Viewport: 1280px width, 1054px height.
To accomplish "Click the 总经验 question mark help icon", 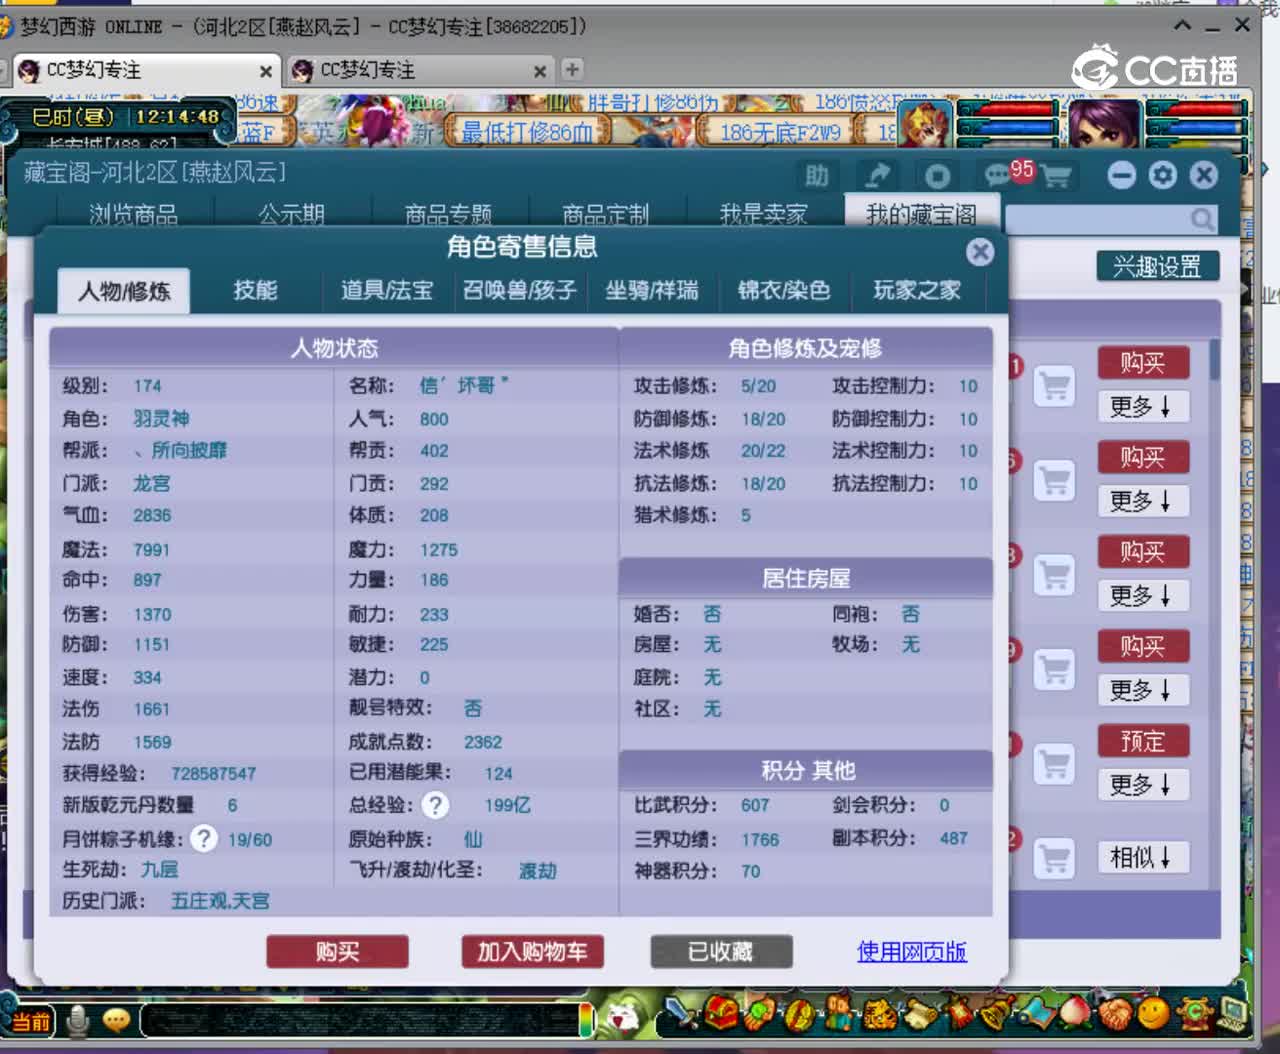I will click(x=435, y=805).
